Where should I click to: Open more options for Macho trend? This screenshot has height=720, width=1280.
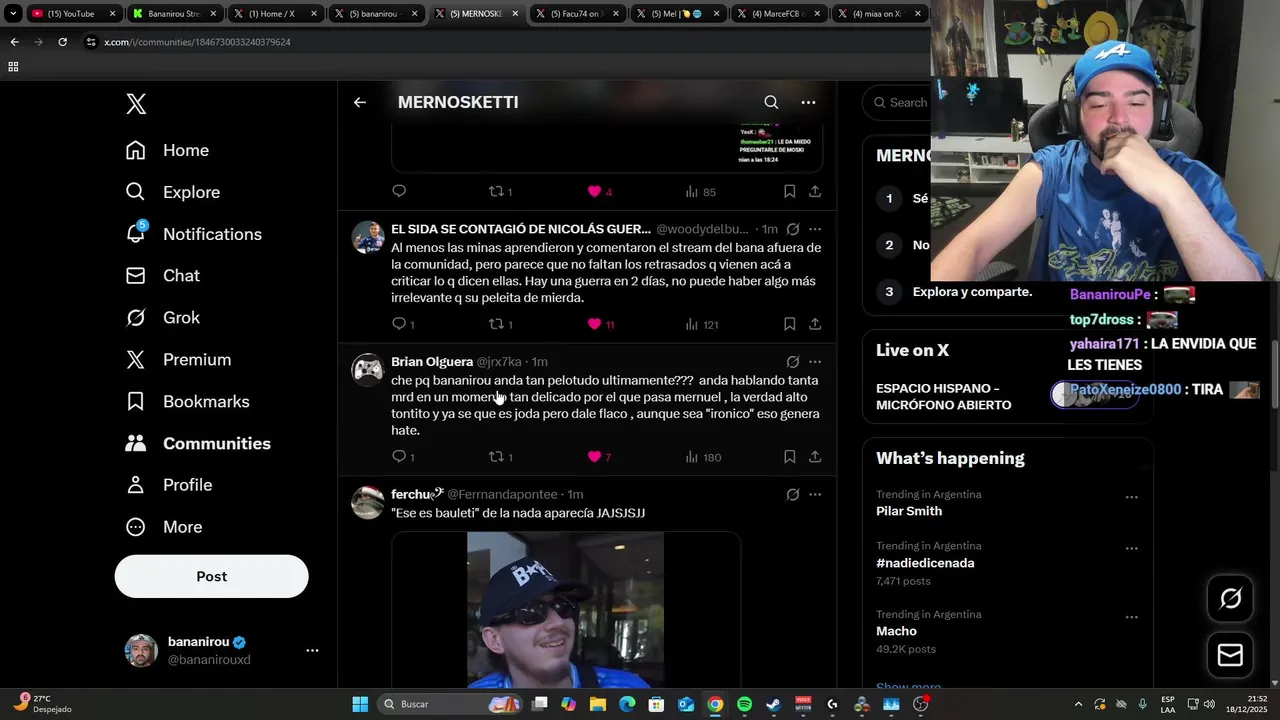tap(1131, 617)
